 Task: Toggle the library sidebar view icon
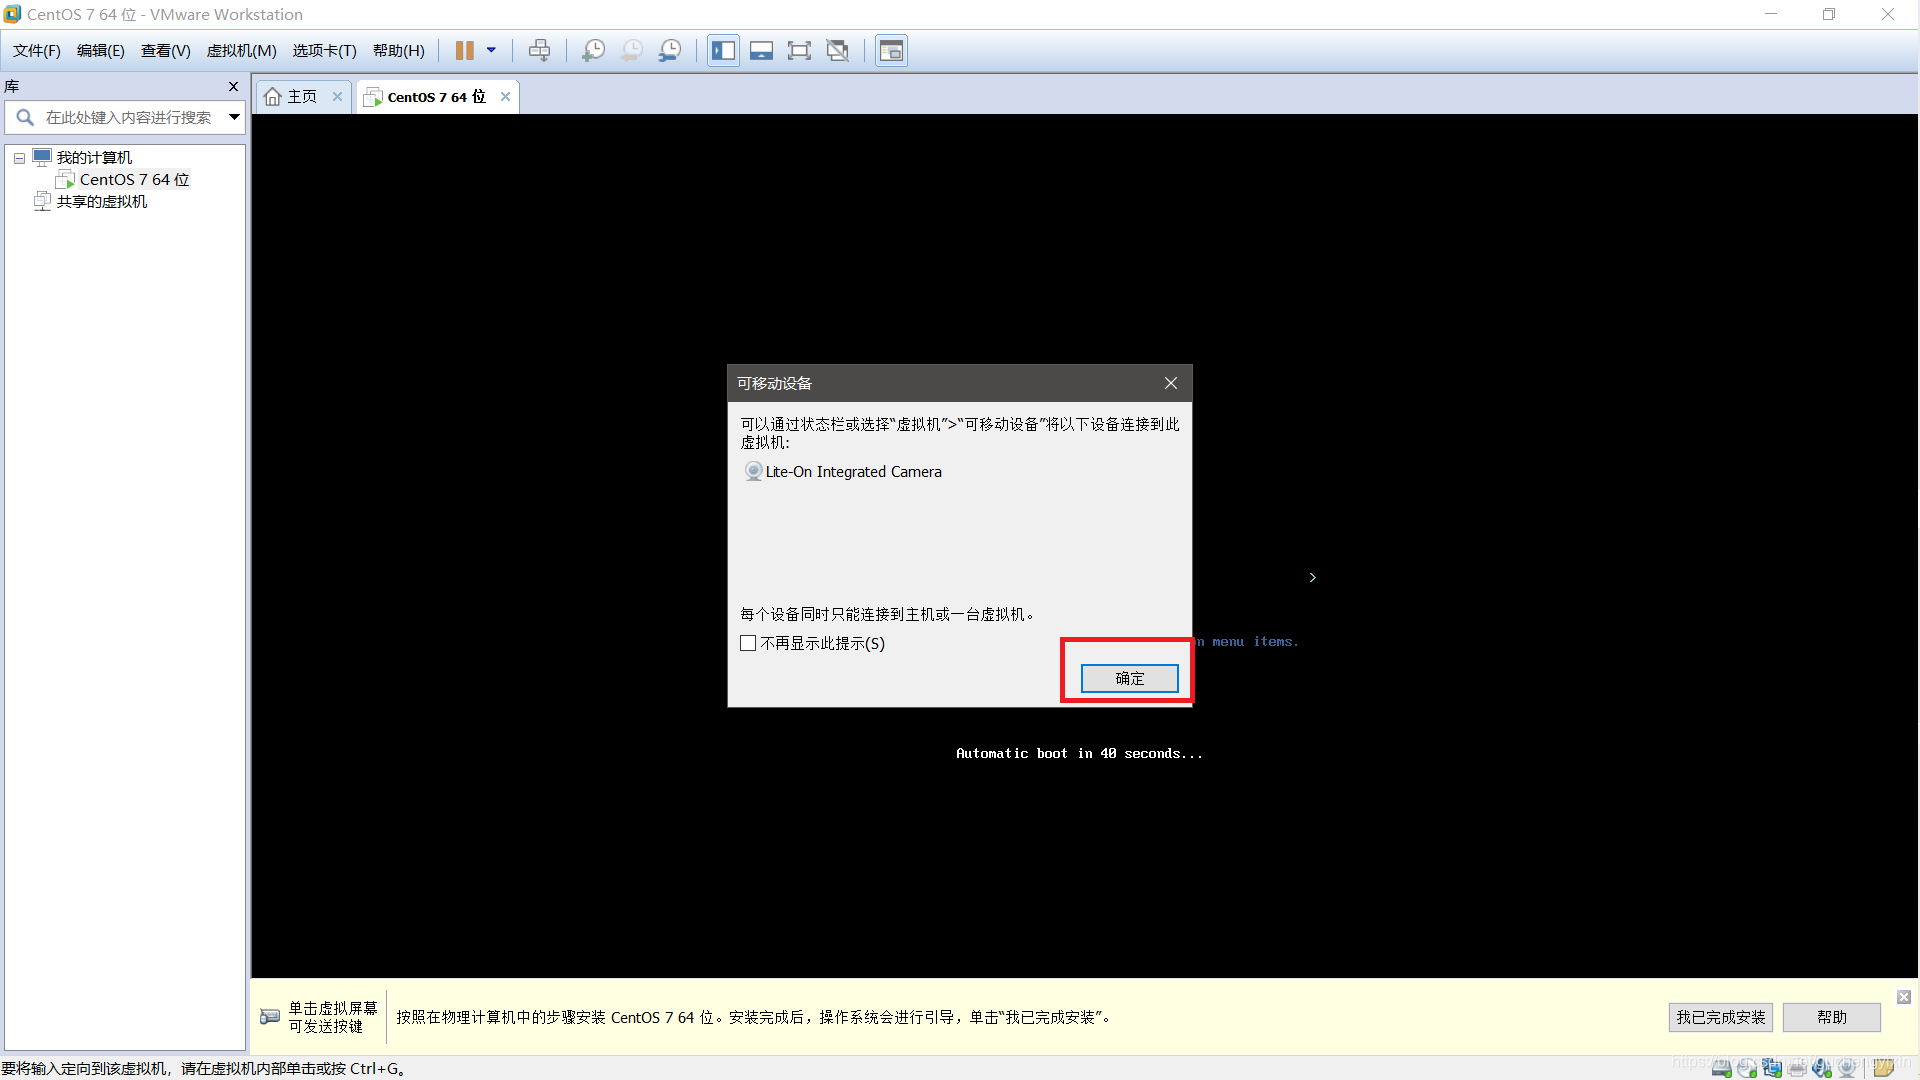pyautogui.click(x=723, y=51)
